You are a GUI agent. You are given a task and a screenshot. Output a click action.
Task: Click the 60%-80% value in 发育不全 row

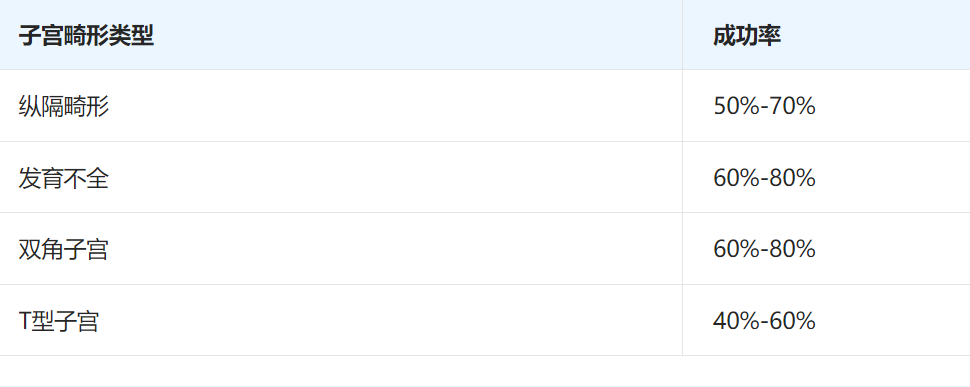pyautogui.click(x=764, y=178)
